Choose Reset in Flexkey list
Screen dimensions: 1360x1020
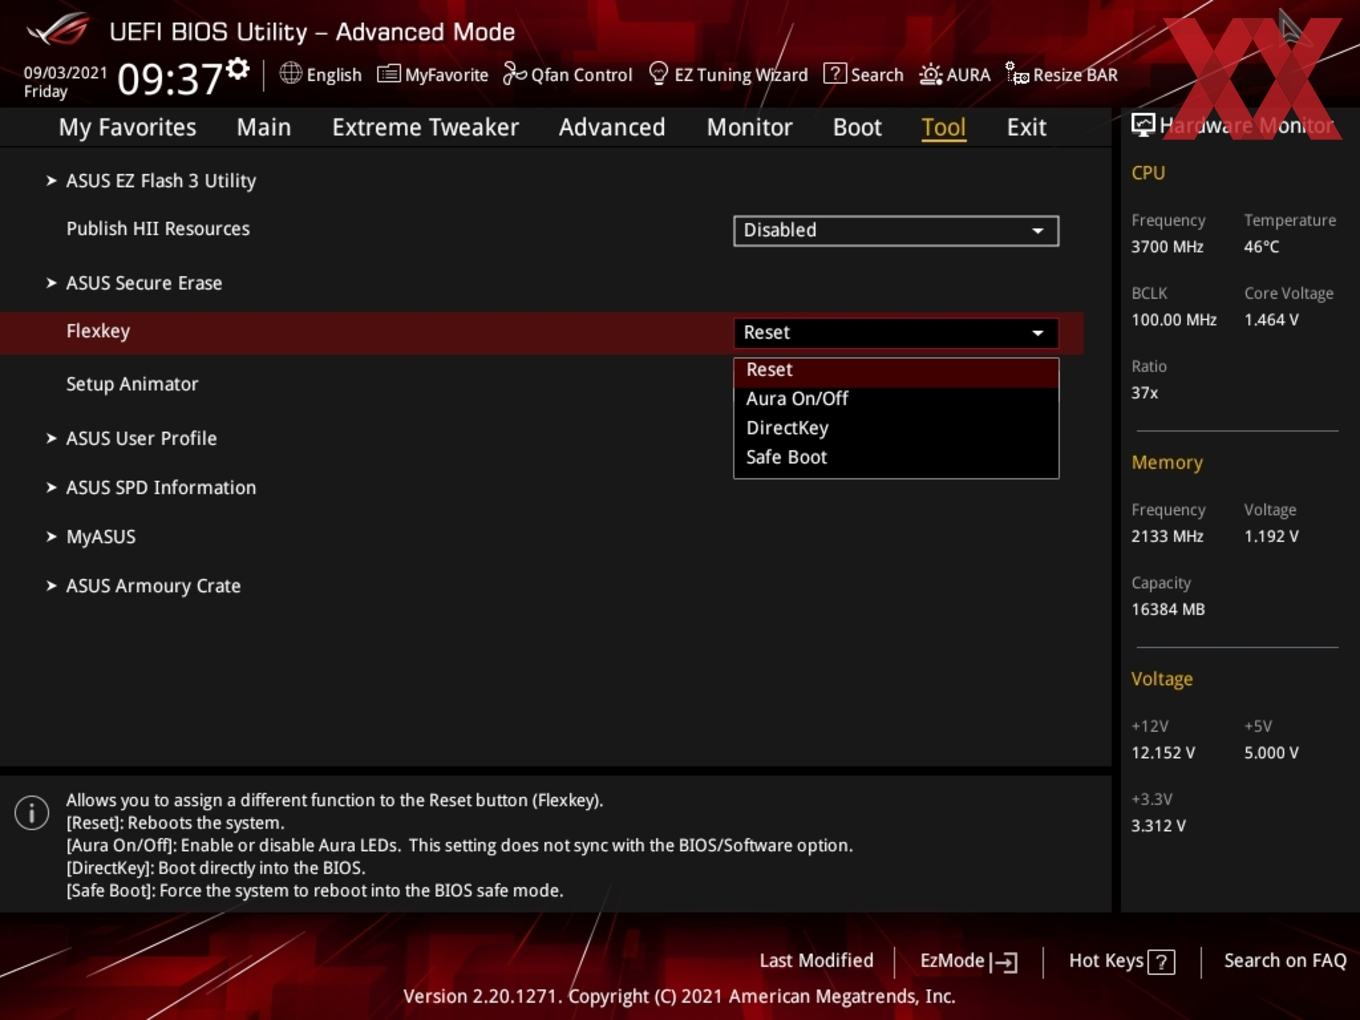[x=896, y=370]
